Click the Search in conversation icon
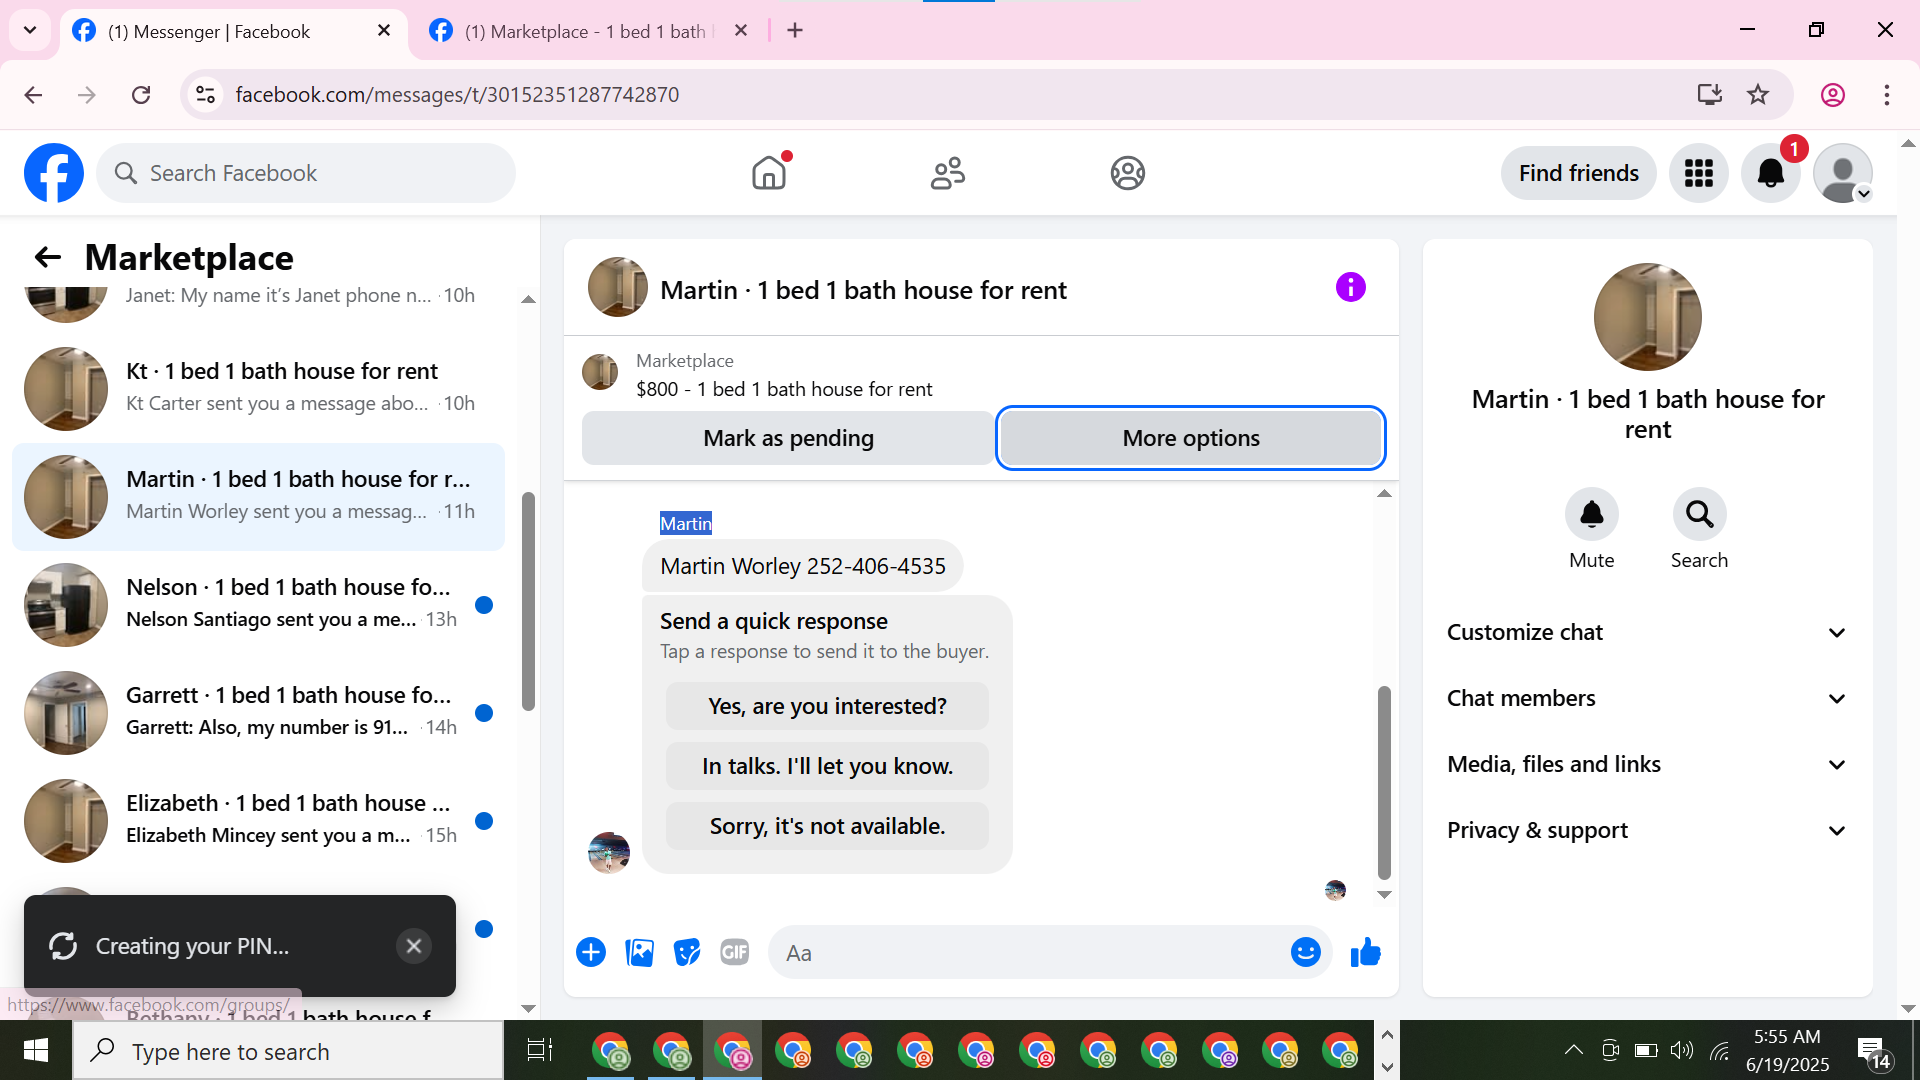 [x=1699, y=514]
